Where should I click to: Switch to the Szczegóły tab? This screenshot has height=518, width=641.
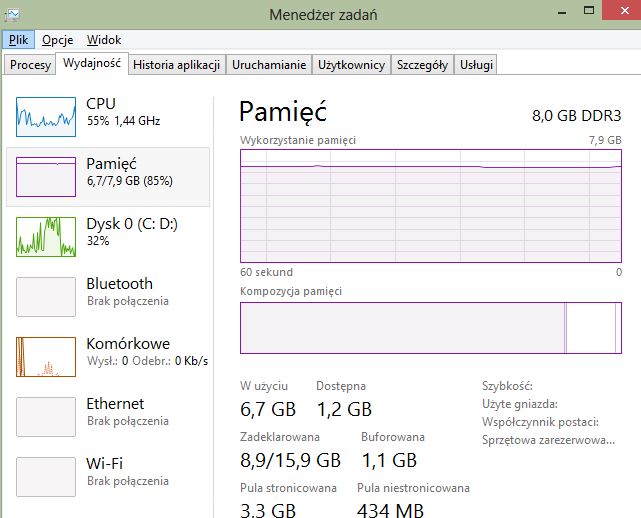pos(422,65)
